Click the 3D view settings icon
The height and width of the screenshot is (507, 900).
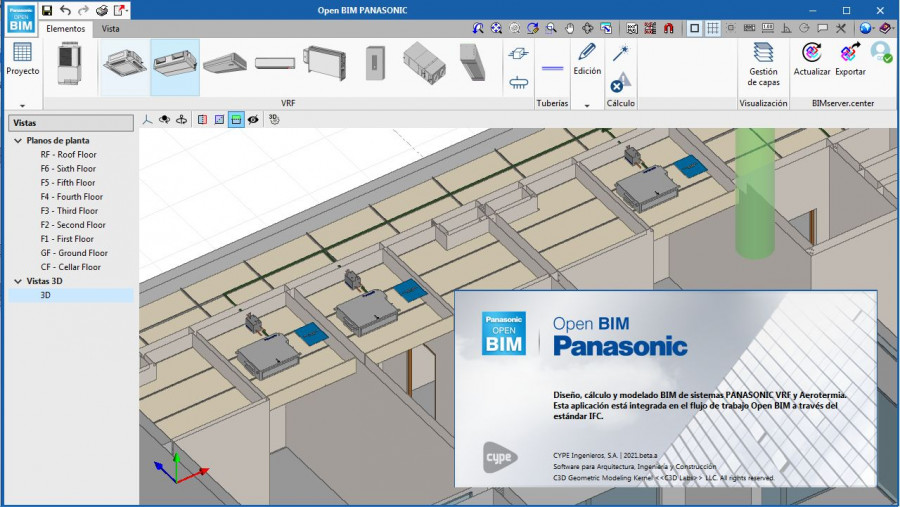[x=274, y=119]
